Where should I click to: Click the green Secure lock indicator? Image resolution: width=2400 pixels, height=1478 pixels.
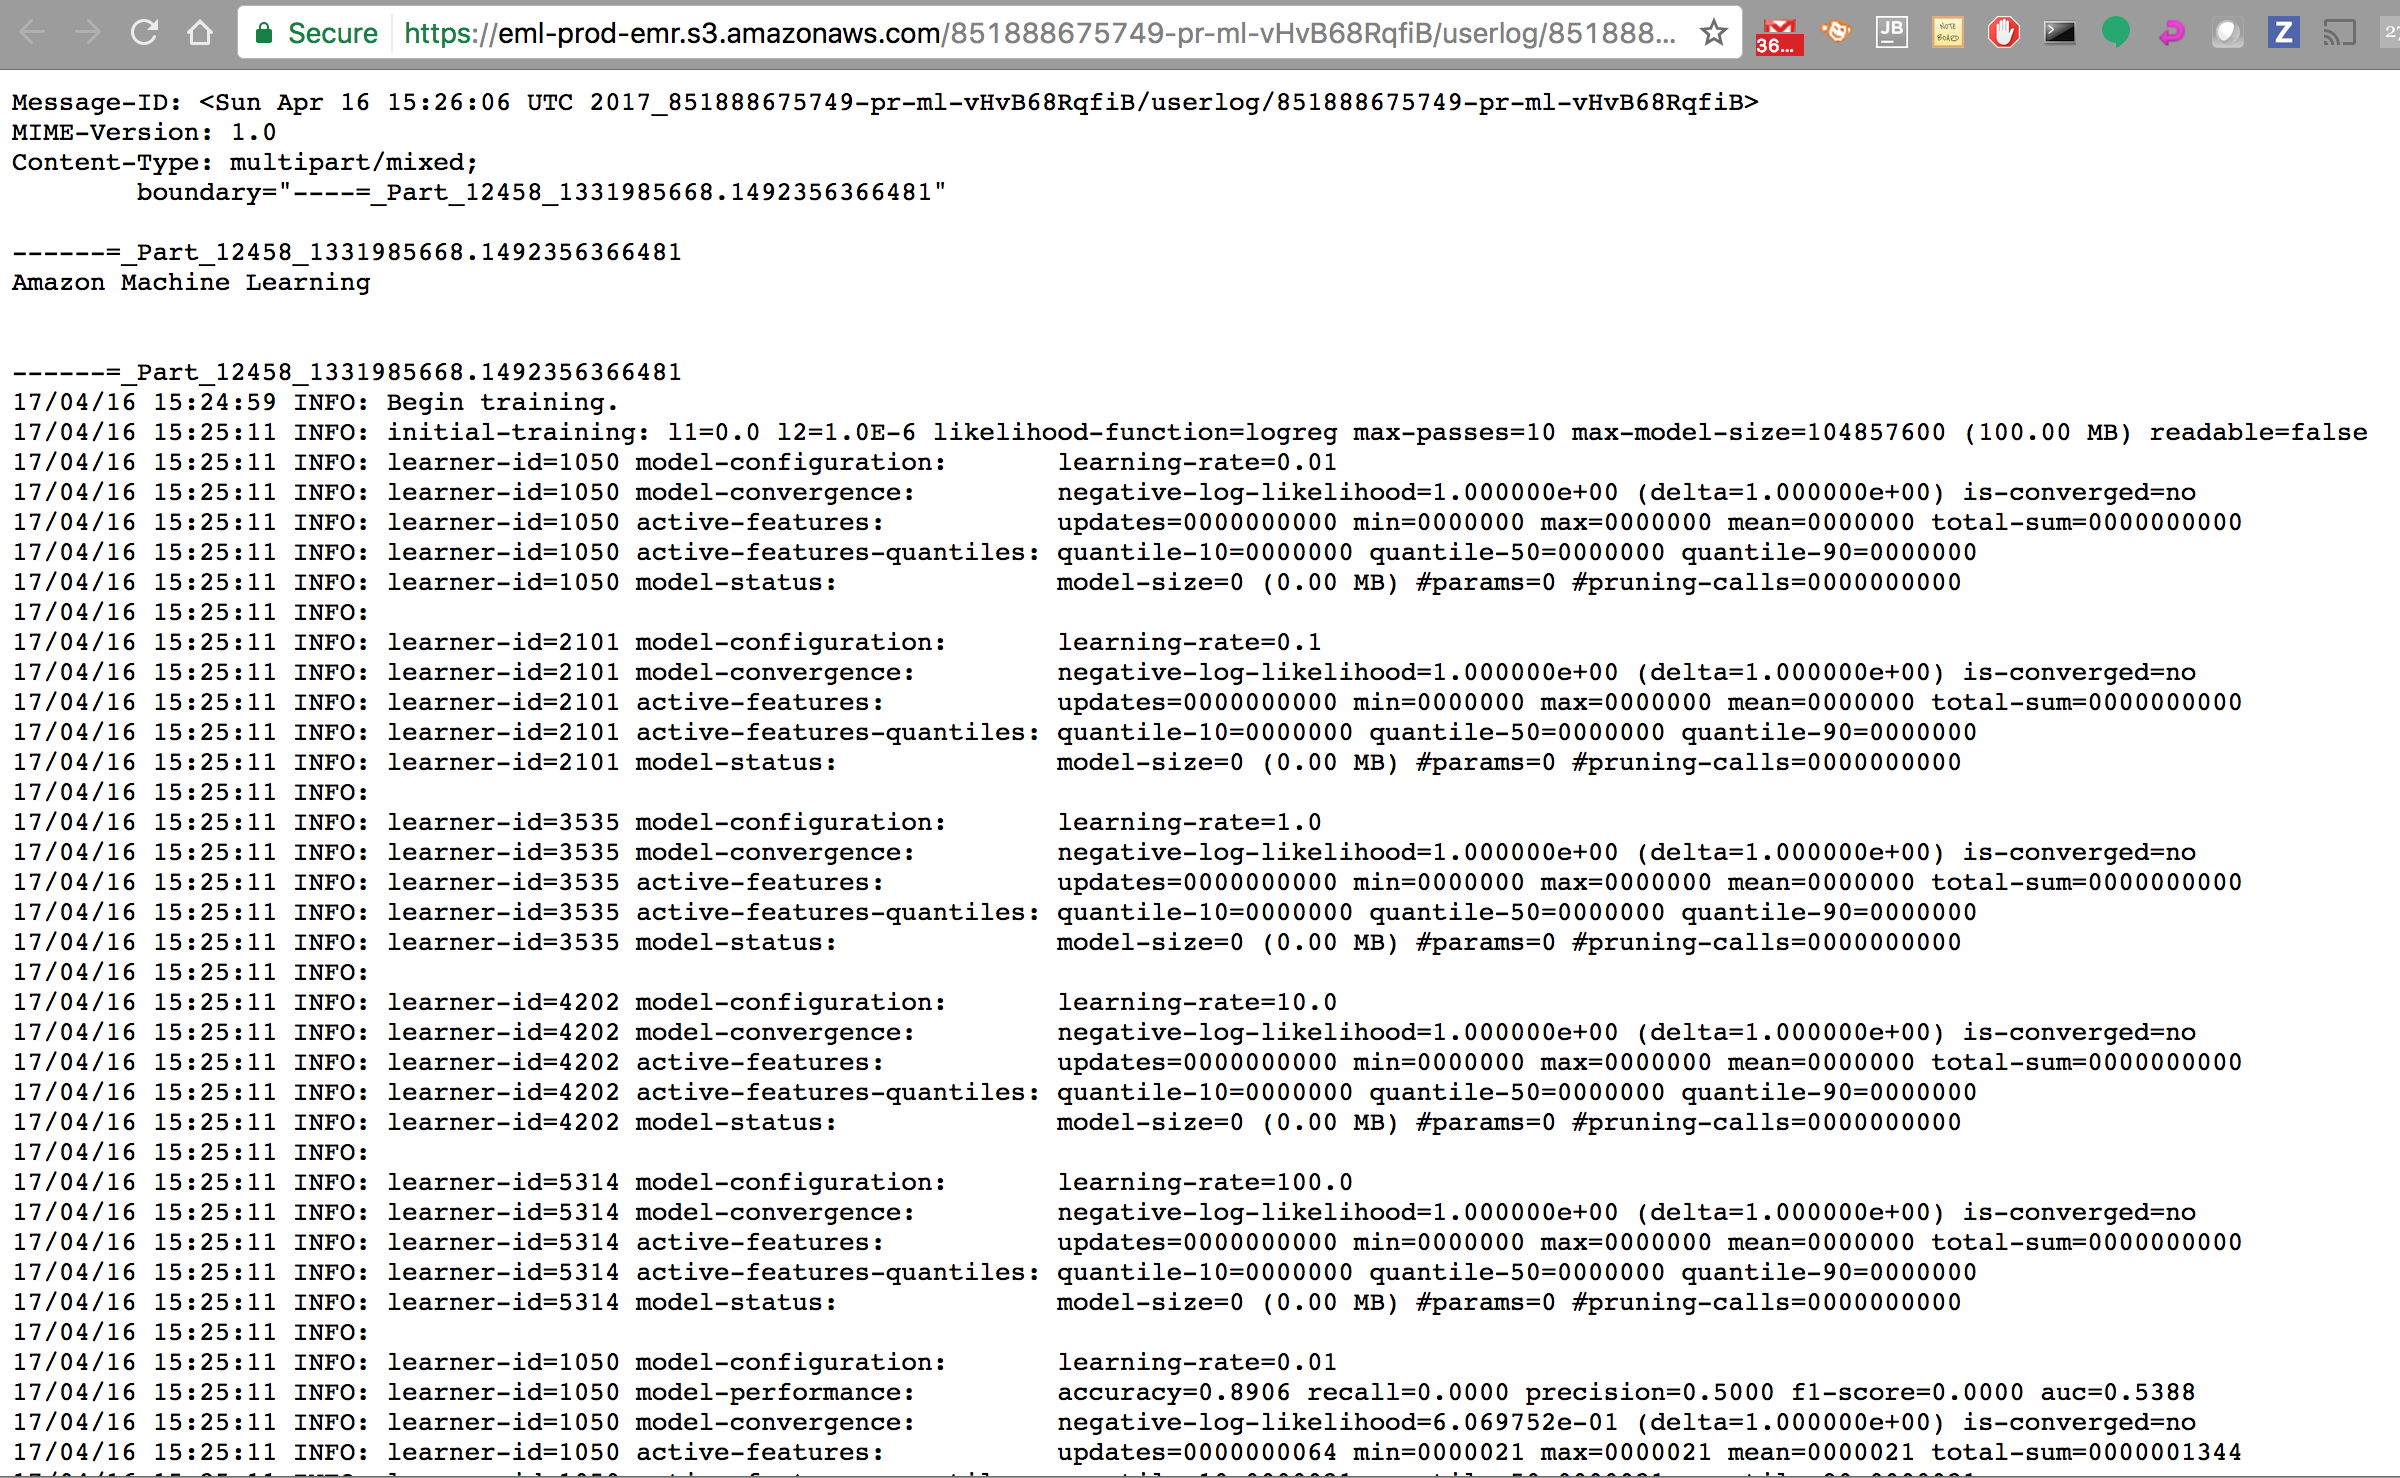317,33
